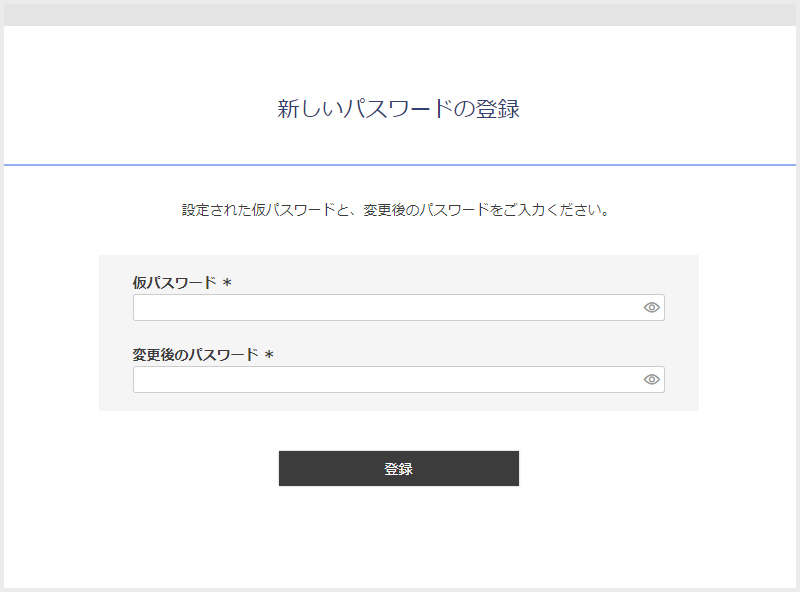This screenshot has height=592, width=800.
Task: Focus the temporary password entry field
Action: 380,307
